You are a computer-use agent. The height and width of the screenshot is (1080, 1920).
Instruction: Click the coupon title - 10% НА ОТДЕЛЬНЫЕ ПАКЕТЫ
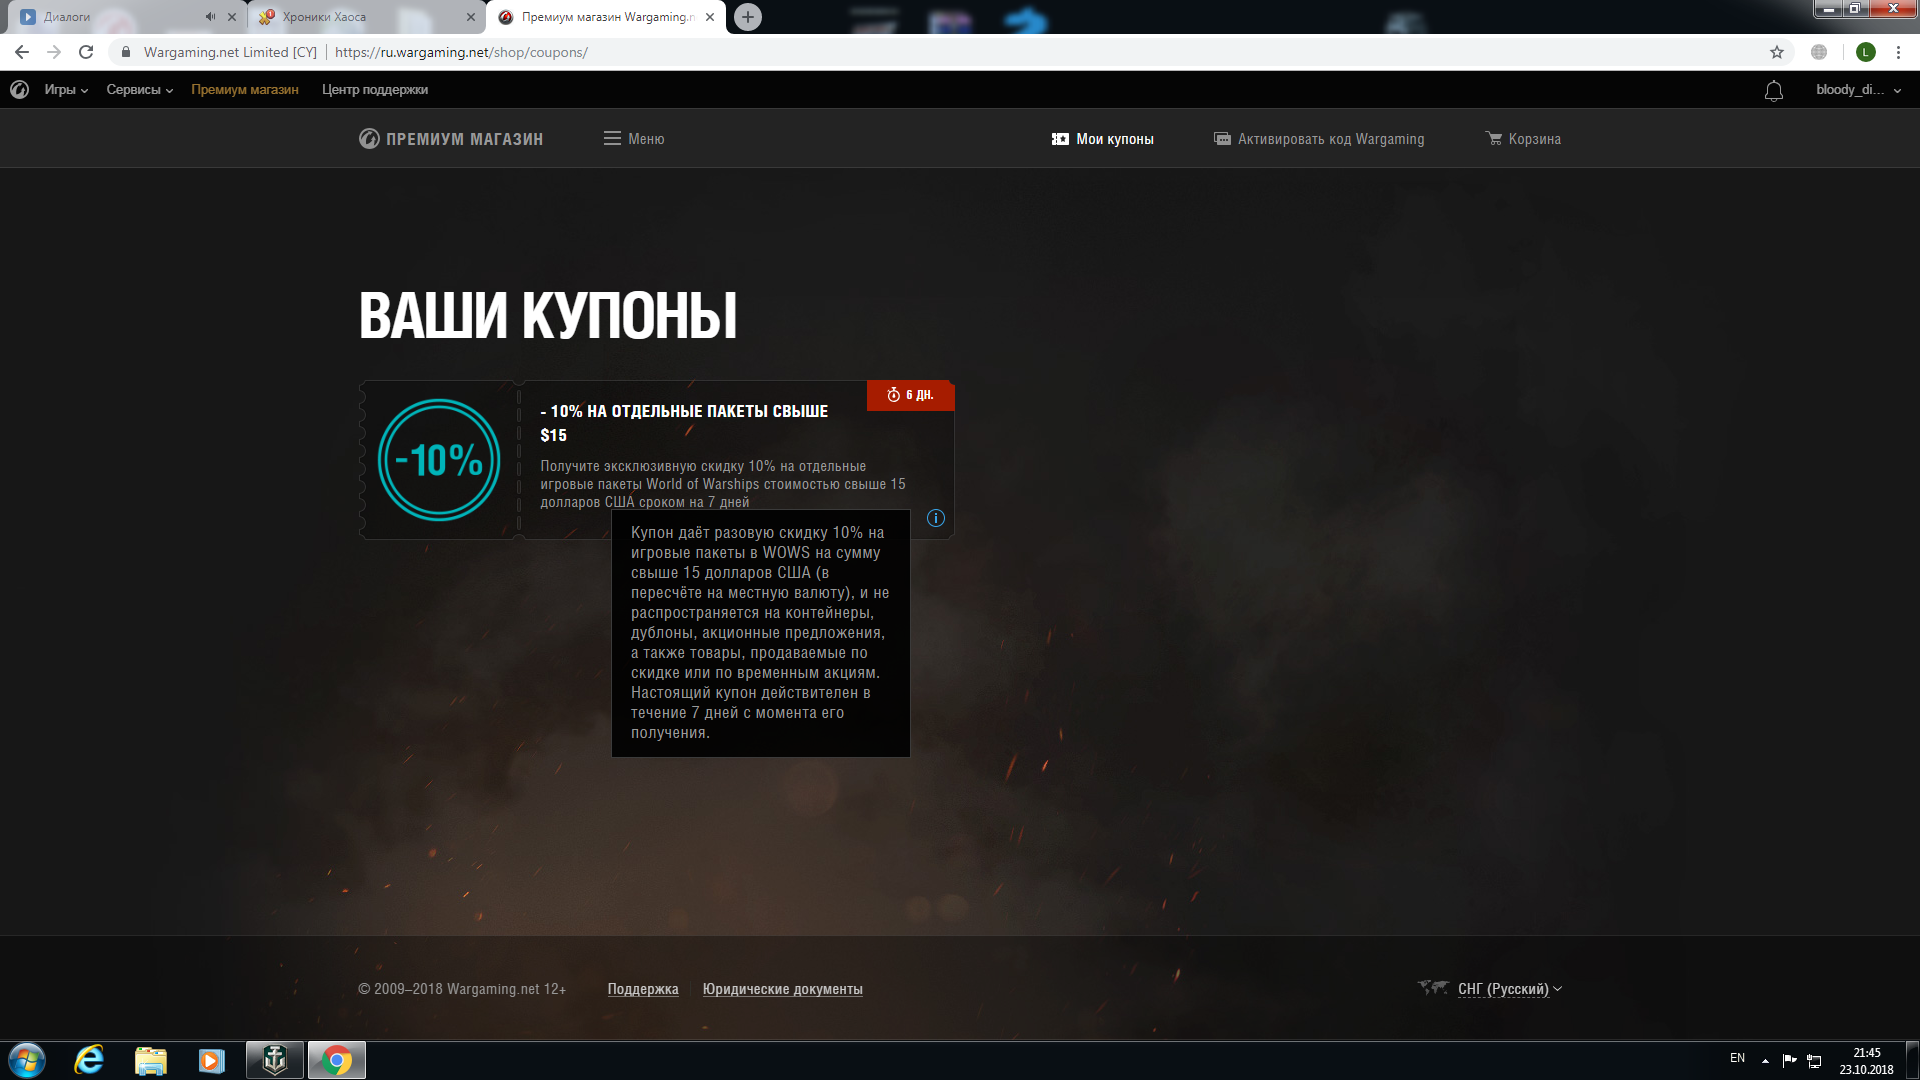(684, 423)
